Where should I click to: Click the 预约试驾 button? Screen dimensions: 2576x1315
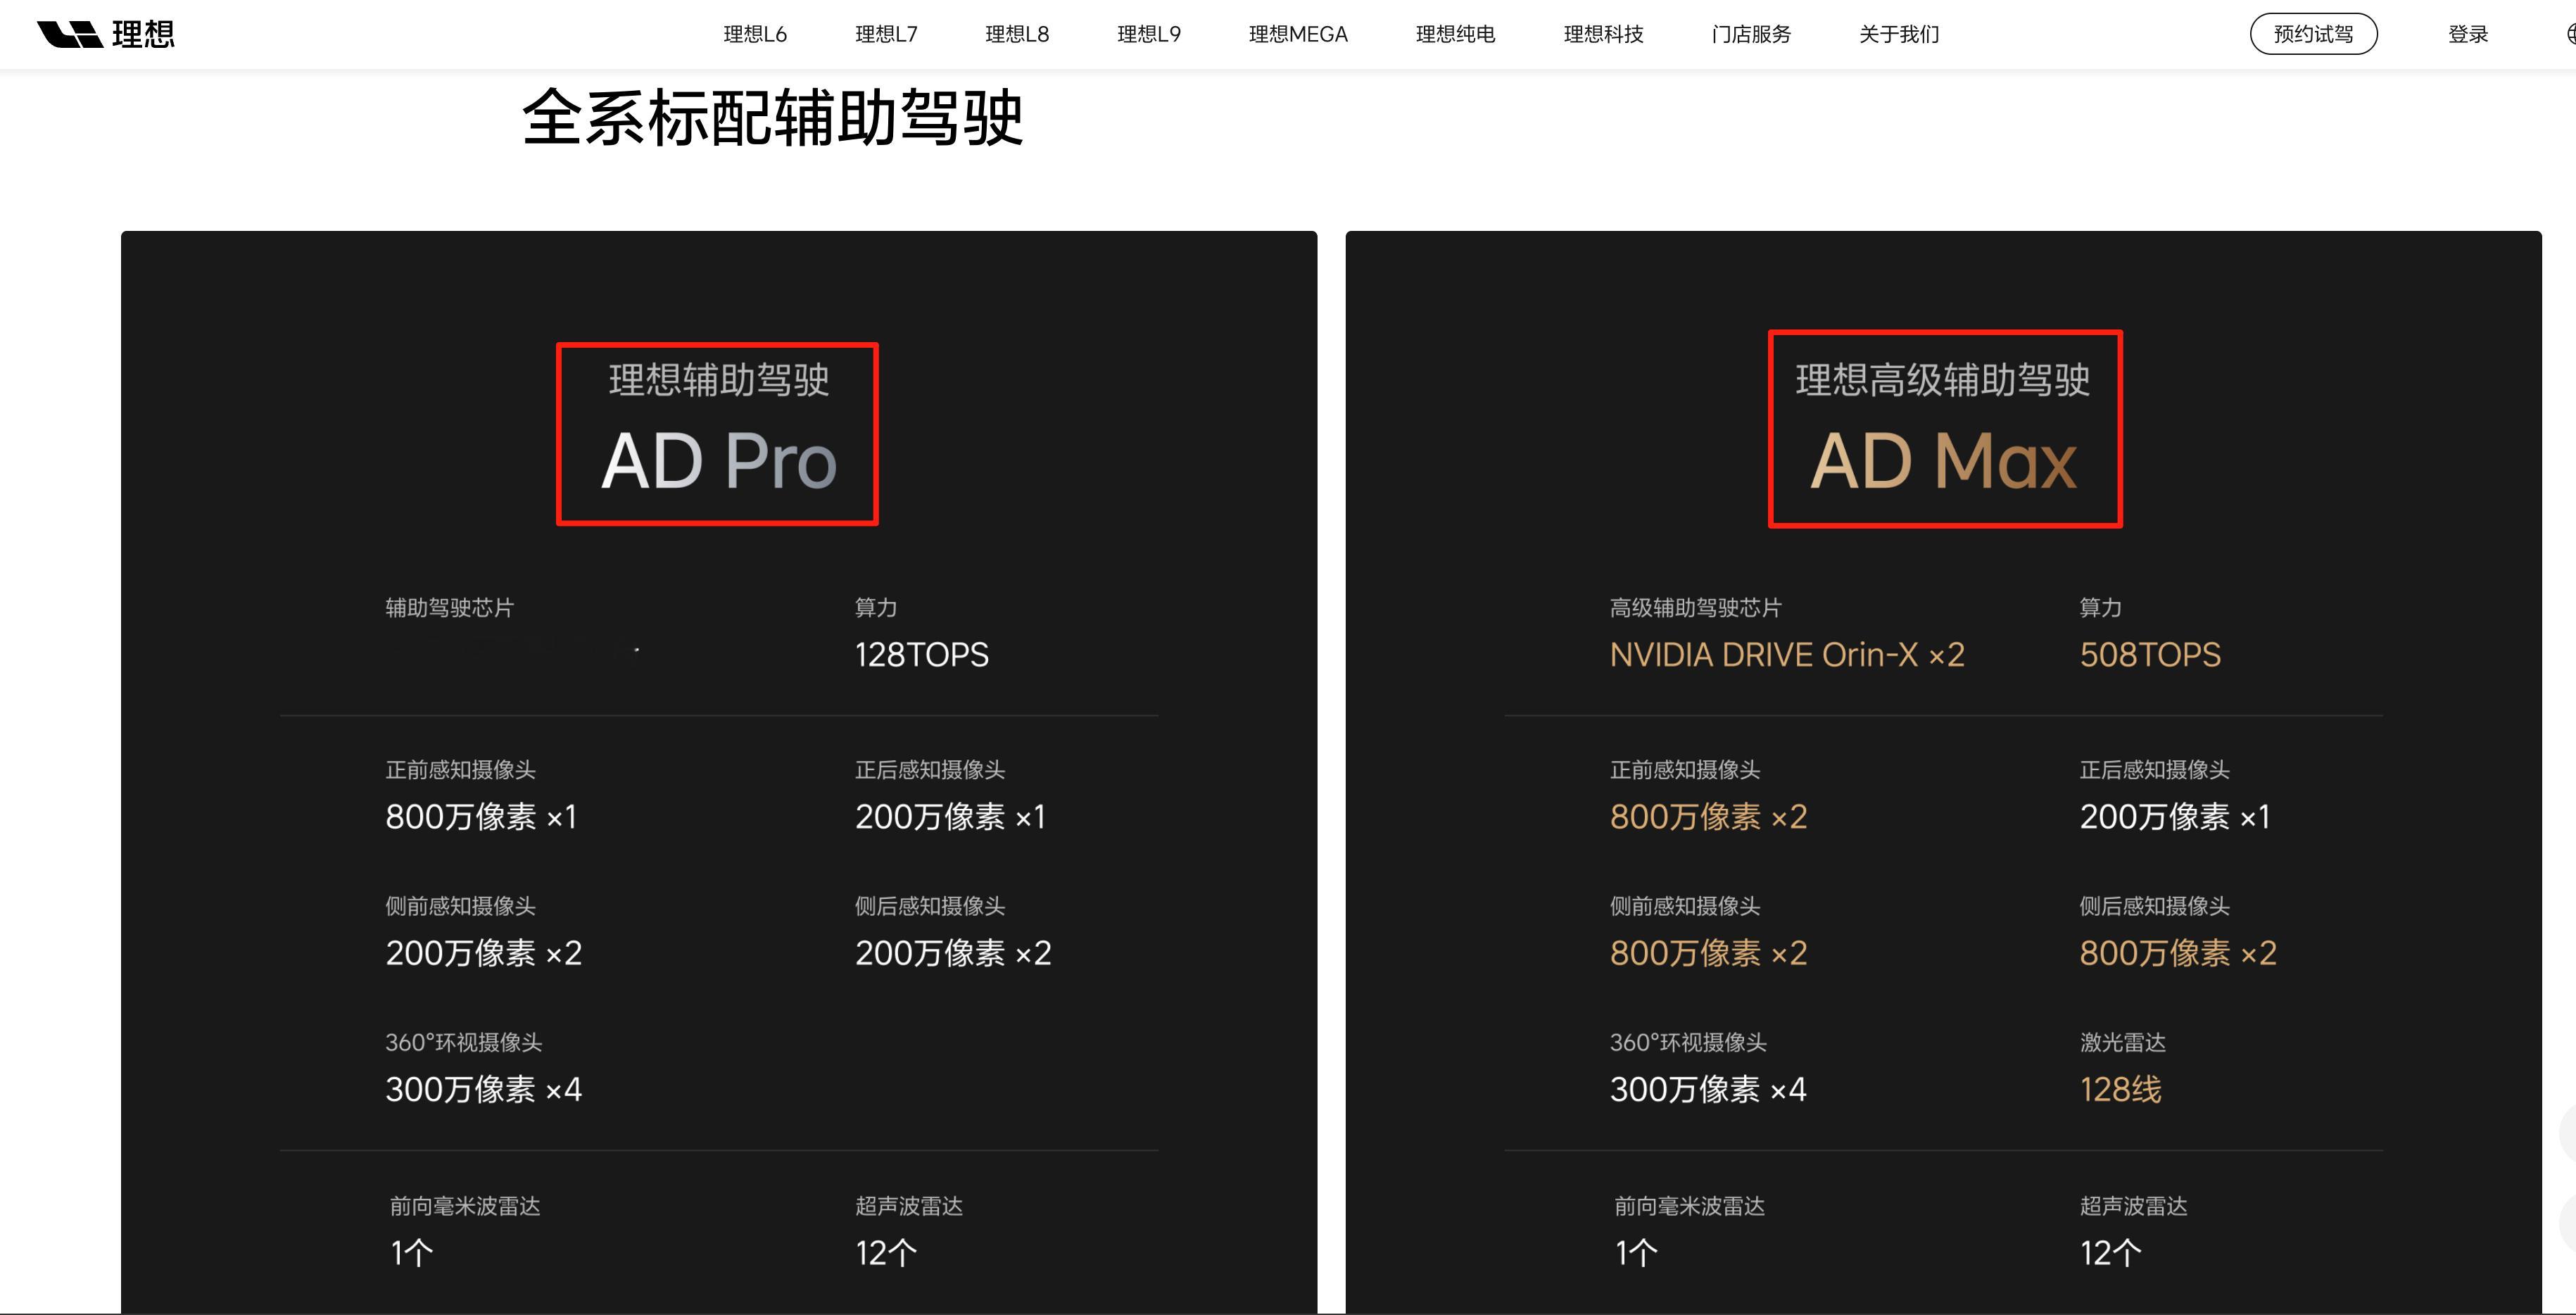click(x=2313, y=34)
